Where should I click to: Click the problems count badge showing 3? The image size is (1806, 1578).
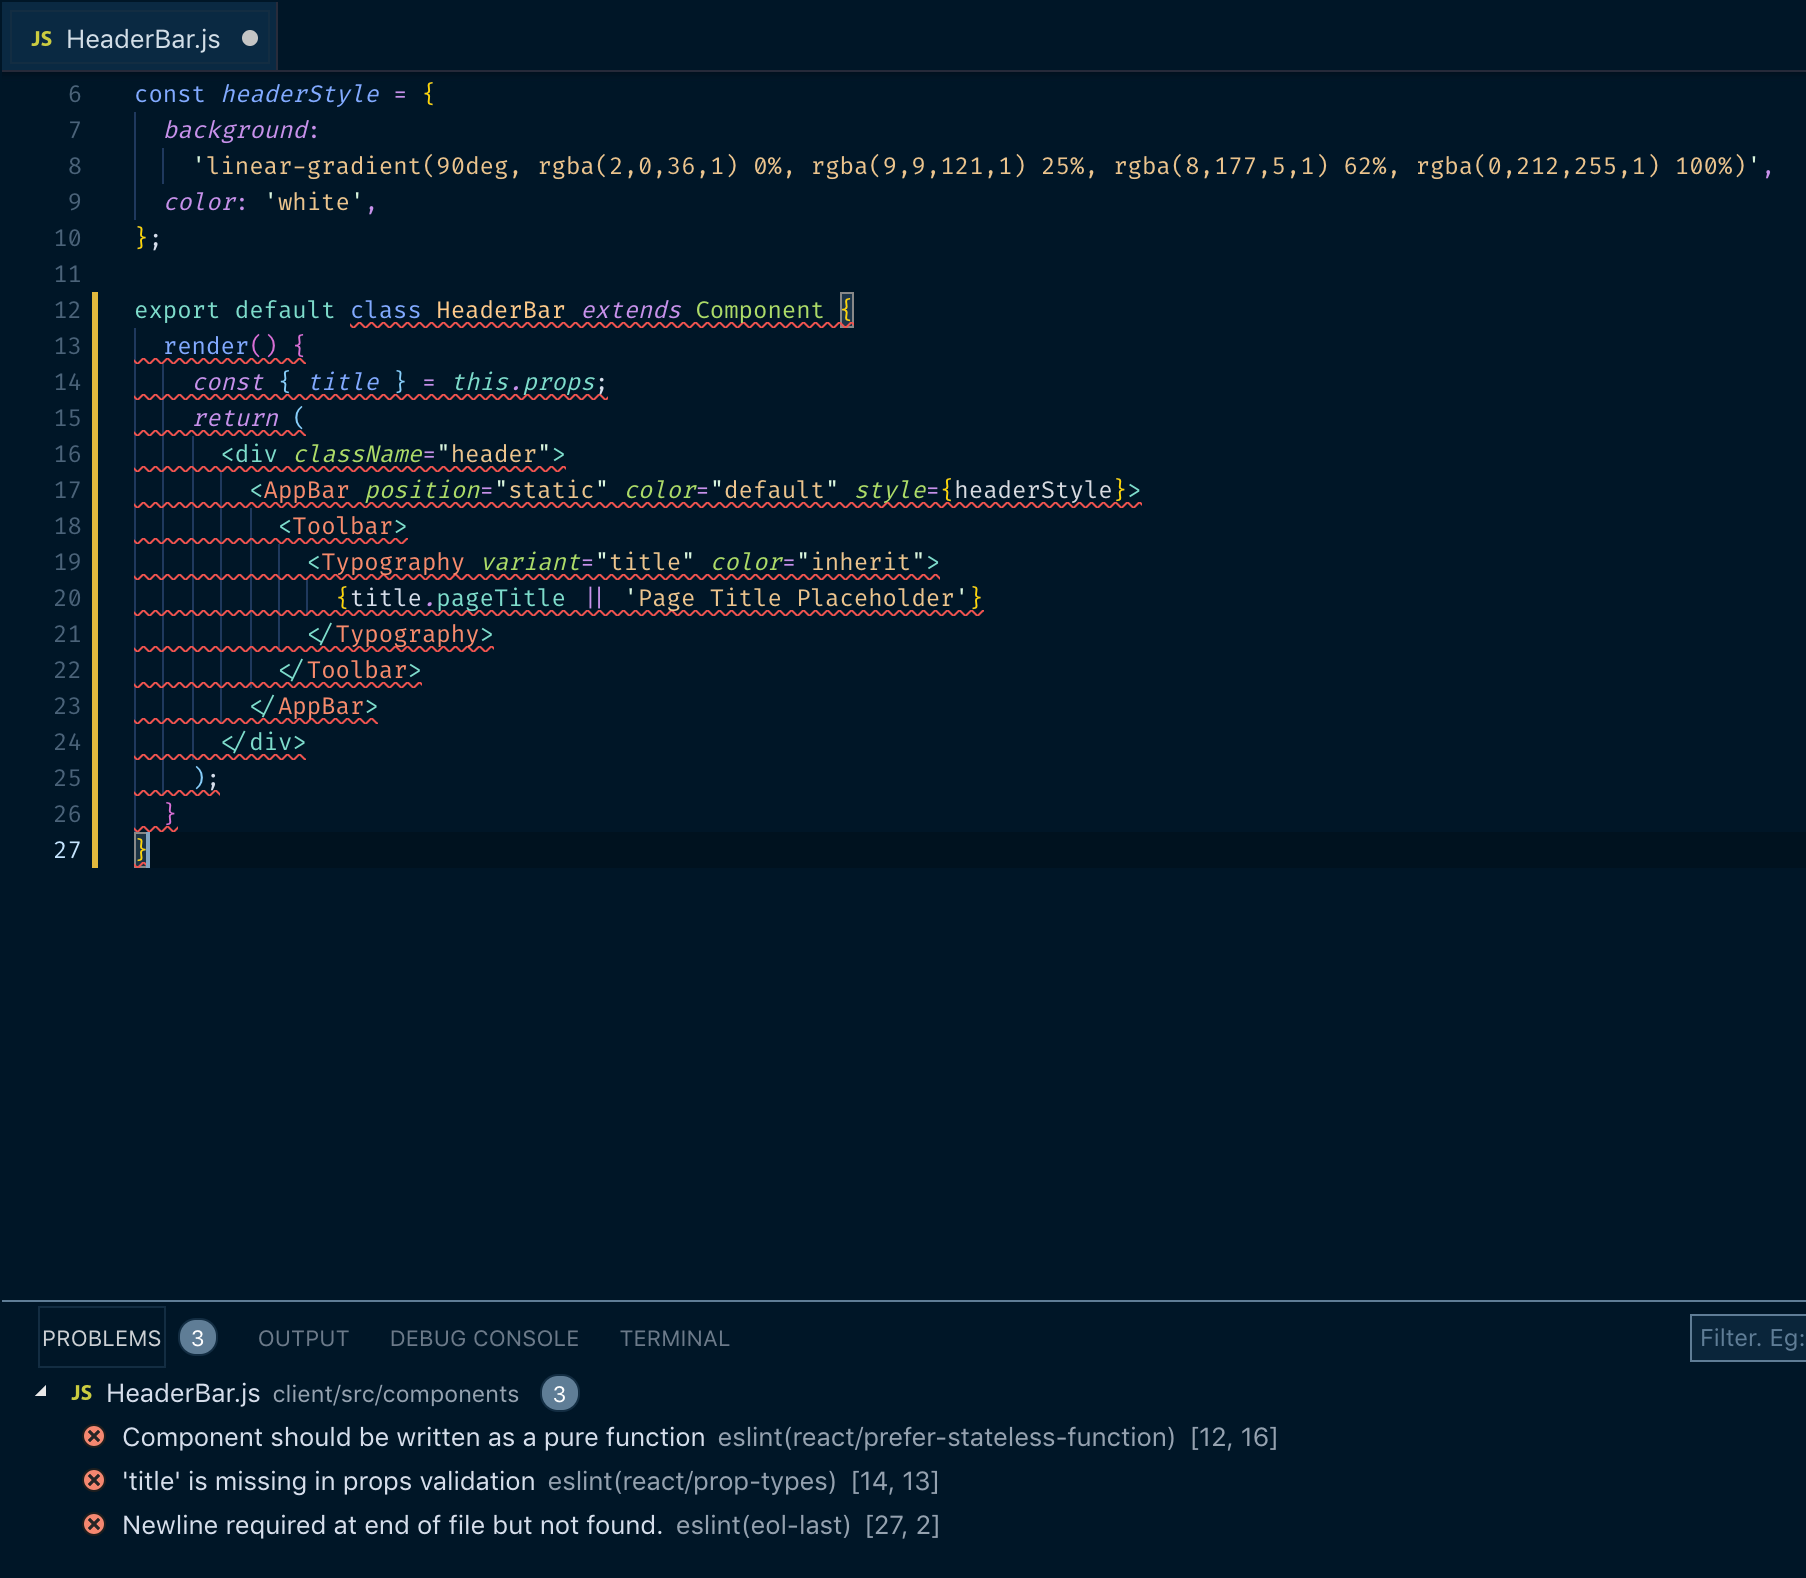point(197,1337)
